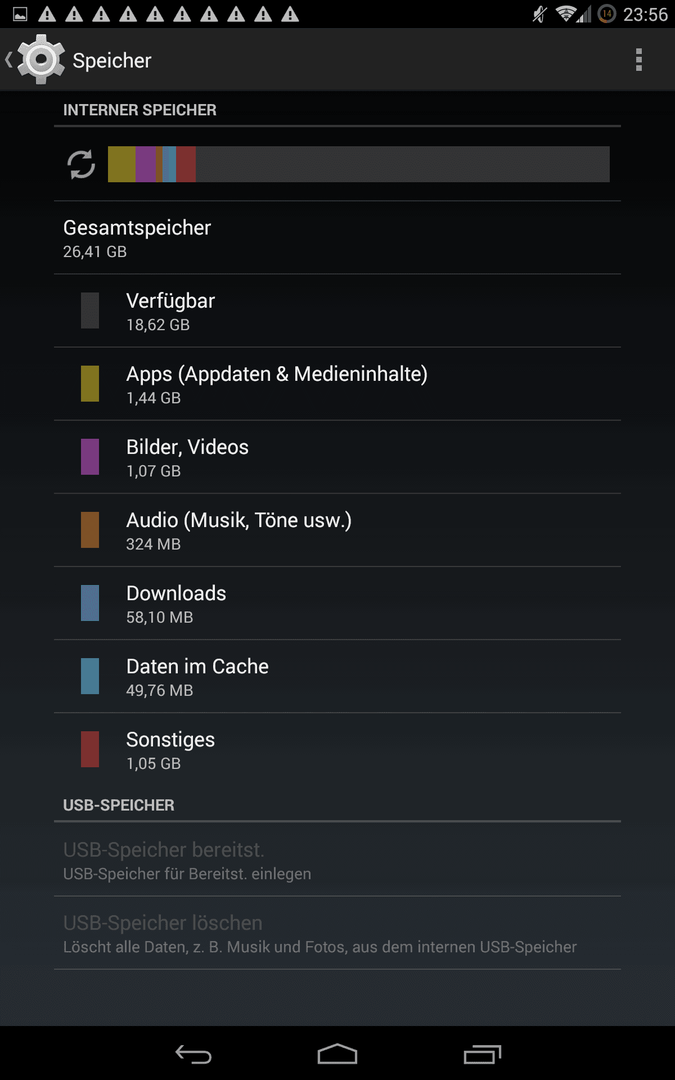675x1080 pixels.
Task: Tap the Android back navigation button
Action: [193, 1054]
